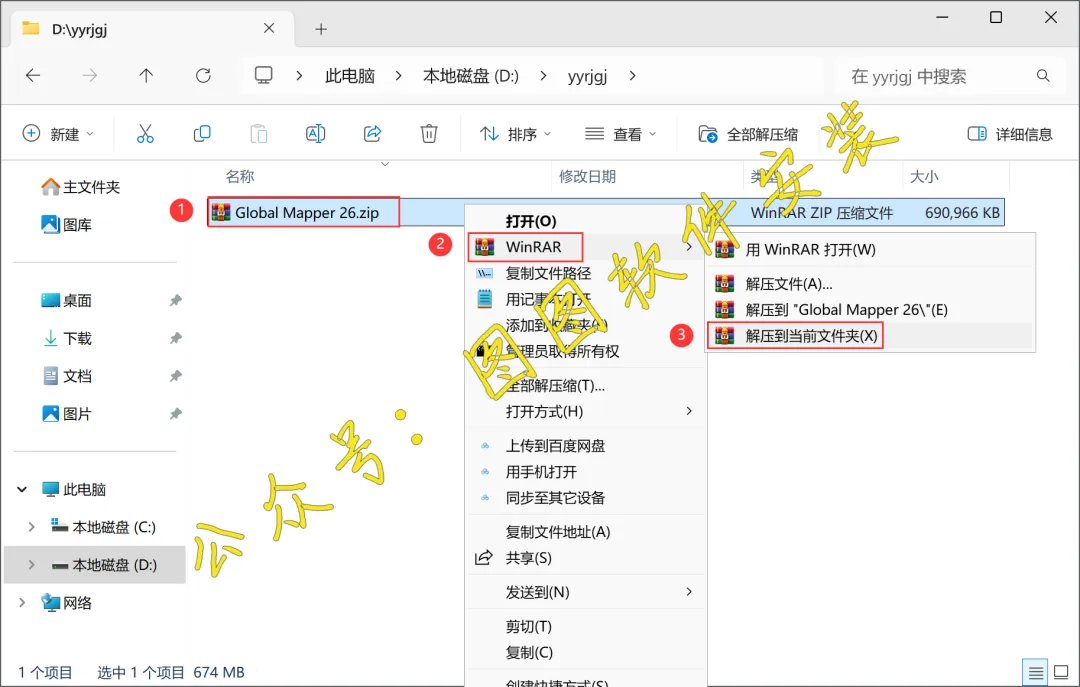Click the pin icon next to 文档
This screenshot has width=1080, height=687.
click(176, 376)
